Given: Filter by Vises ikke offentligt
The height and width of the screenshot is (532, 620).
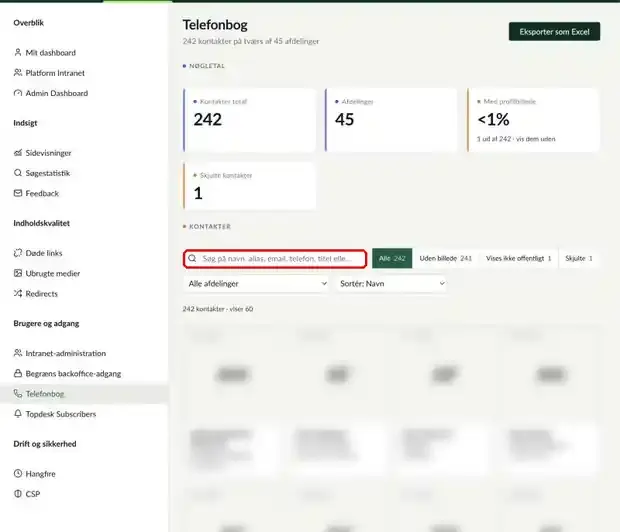Looking at the screenshot, I should tap(518, 258).
